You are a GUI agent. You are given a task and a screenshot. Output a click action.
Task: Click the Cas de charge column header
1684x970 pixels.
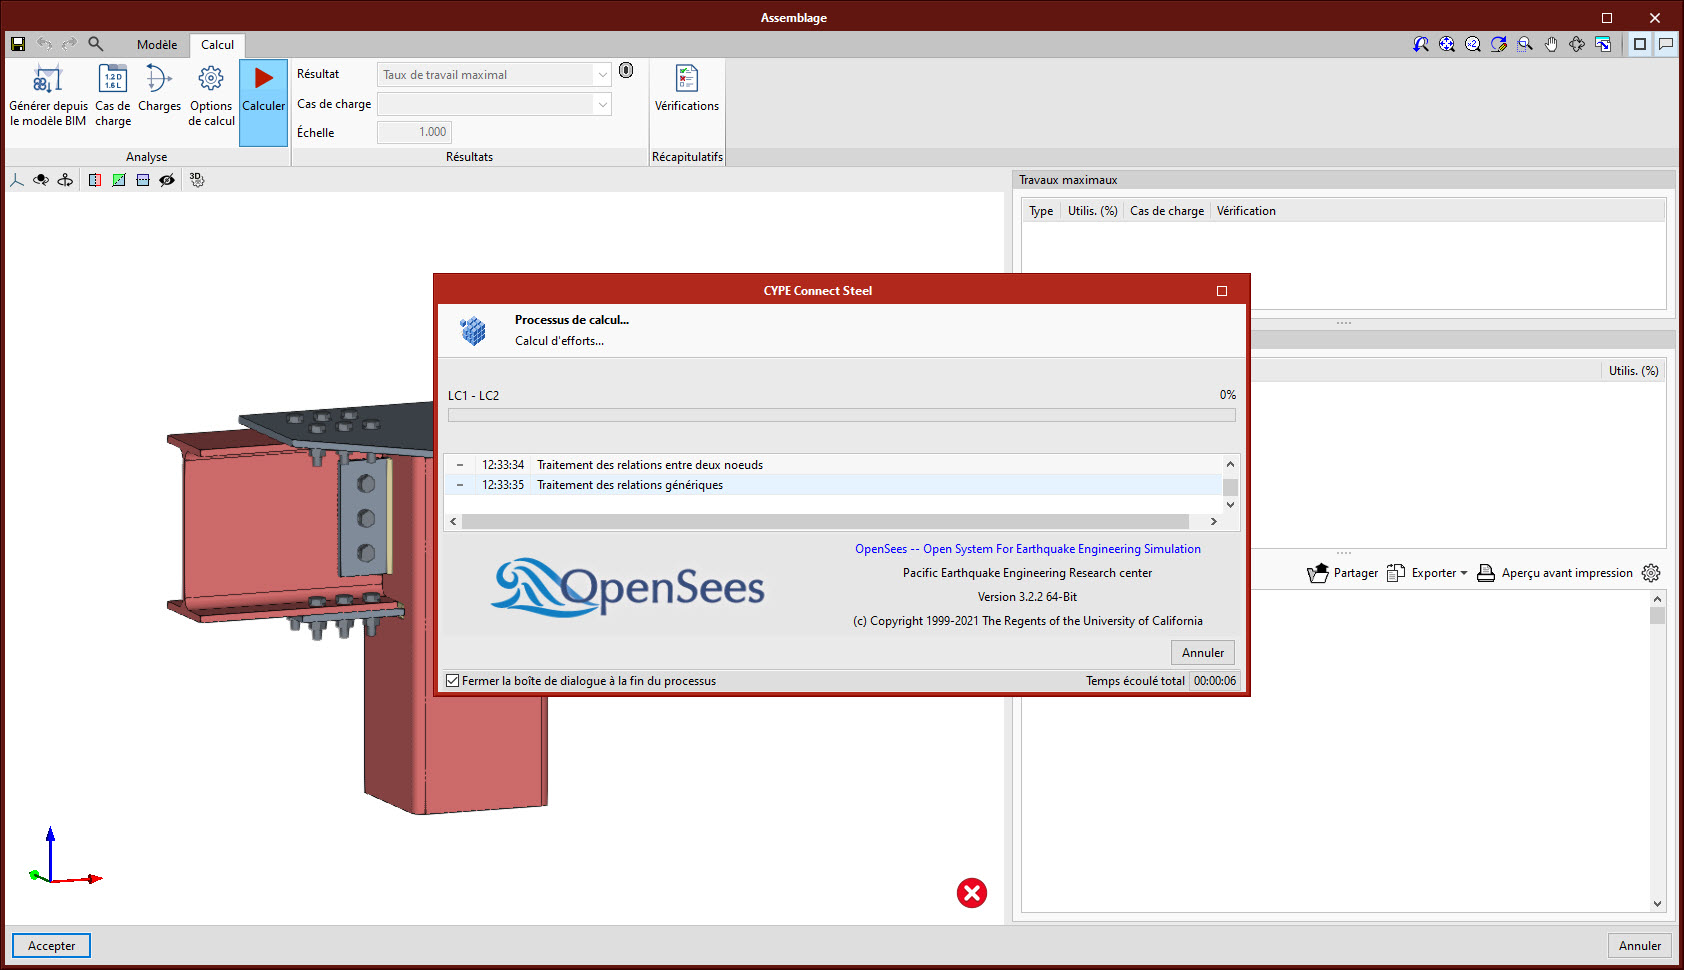pyautogui.click(x=1167, y=211)
